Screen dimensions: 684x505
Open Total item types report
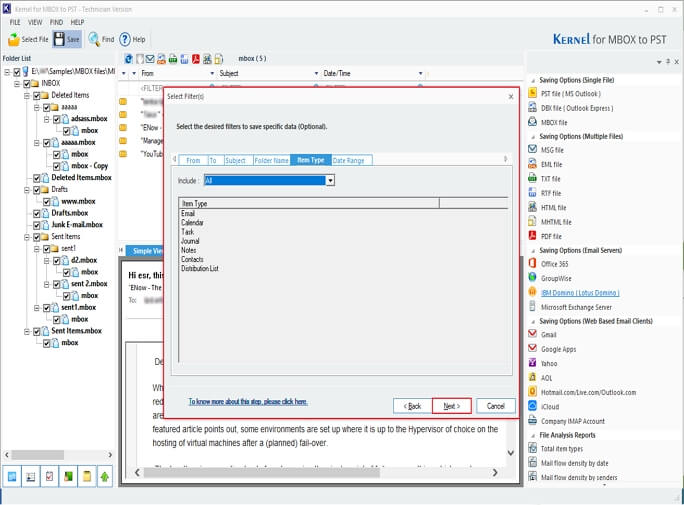coord(561,449)
